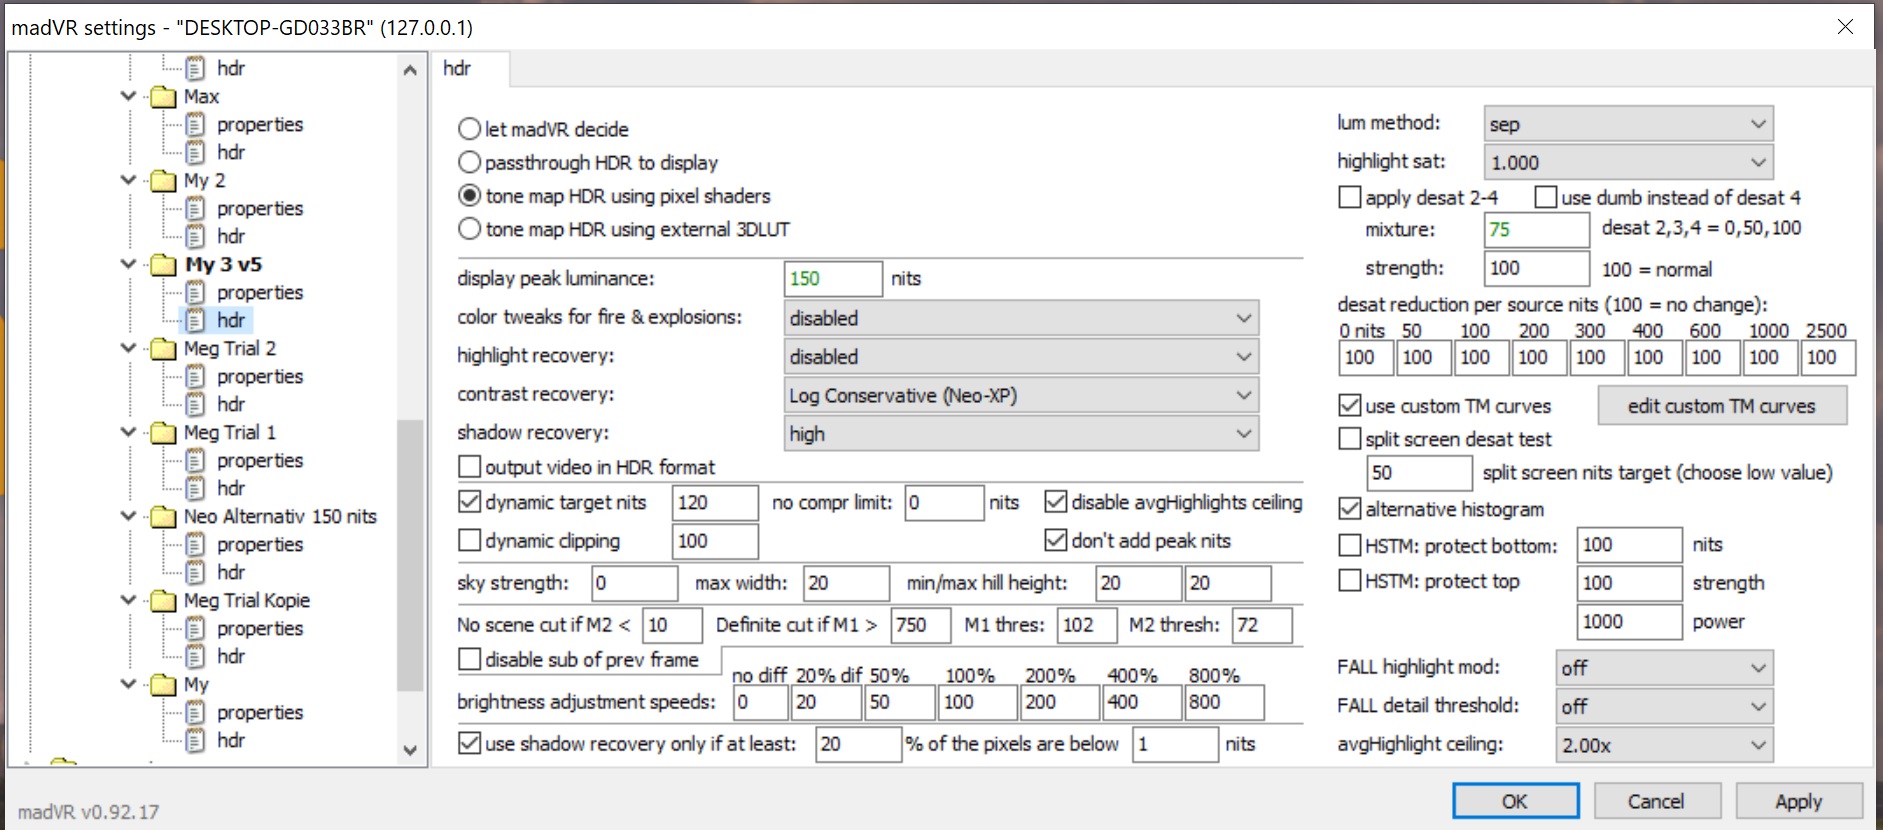Click the Neo Alternativ 150 nits folder icon

coord(163,517)
